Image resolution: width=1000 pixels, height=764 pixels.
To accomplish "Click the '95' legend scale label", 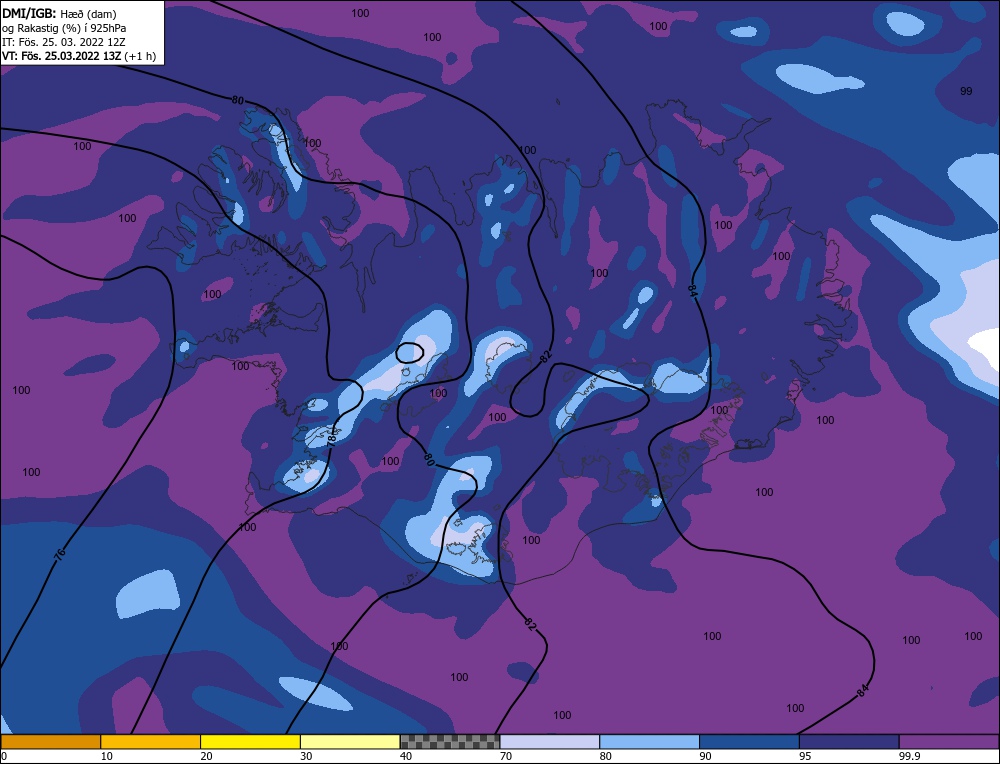I will tap(805, 756).
